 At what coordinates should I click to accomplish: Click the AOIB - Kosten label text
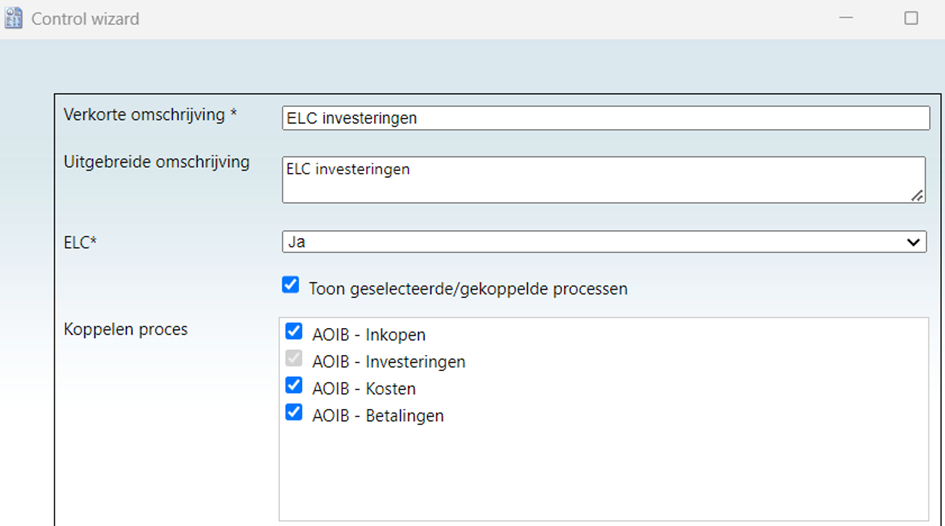[x=364, y=389]
